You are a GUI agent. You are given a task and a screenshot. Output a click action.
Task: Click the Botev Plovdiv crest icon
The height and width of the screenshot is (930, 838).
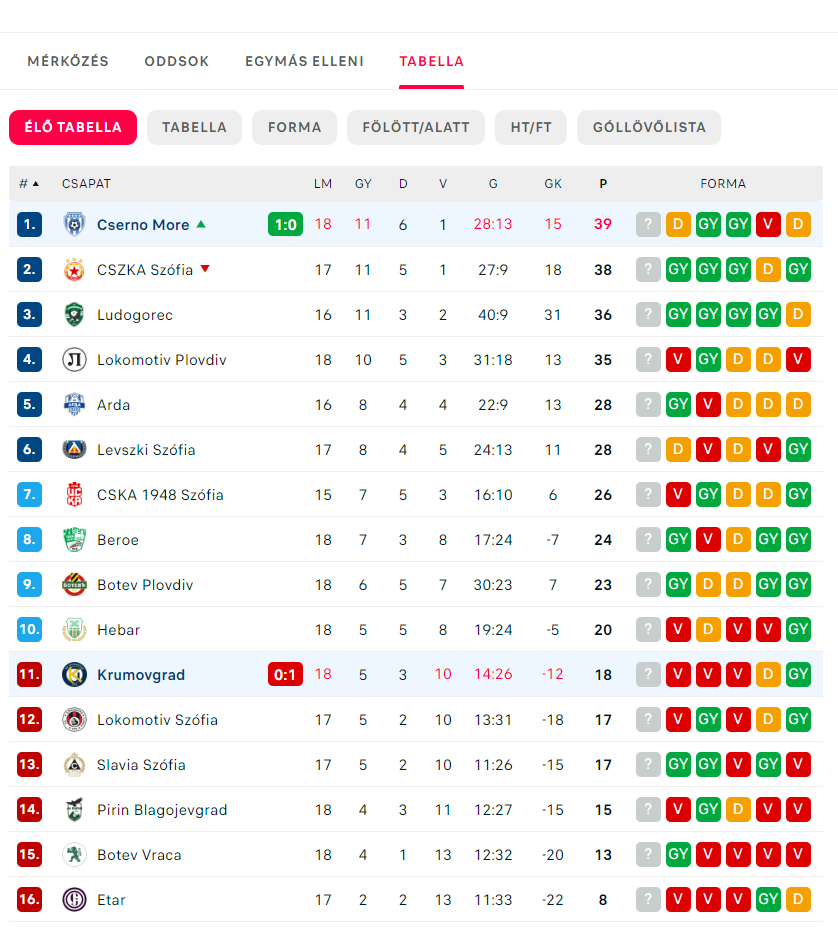click(x=74, y=585)
